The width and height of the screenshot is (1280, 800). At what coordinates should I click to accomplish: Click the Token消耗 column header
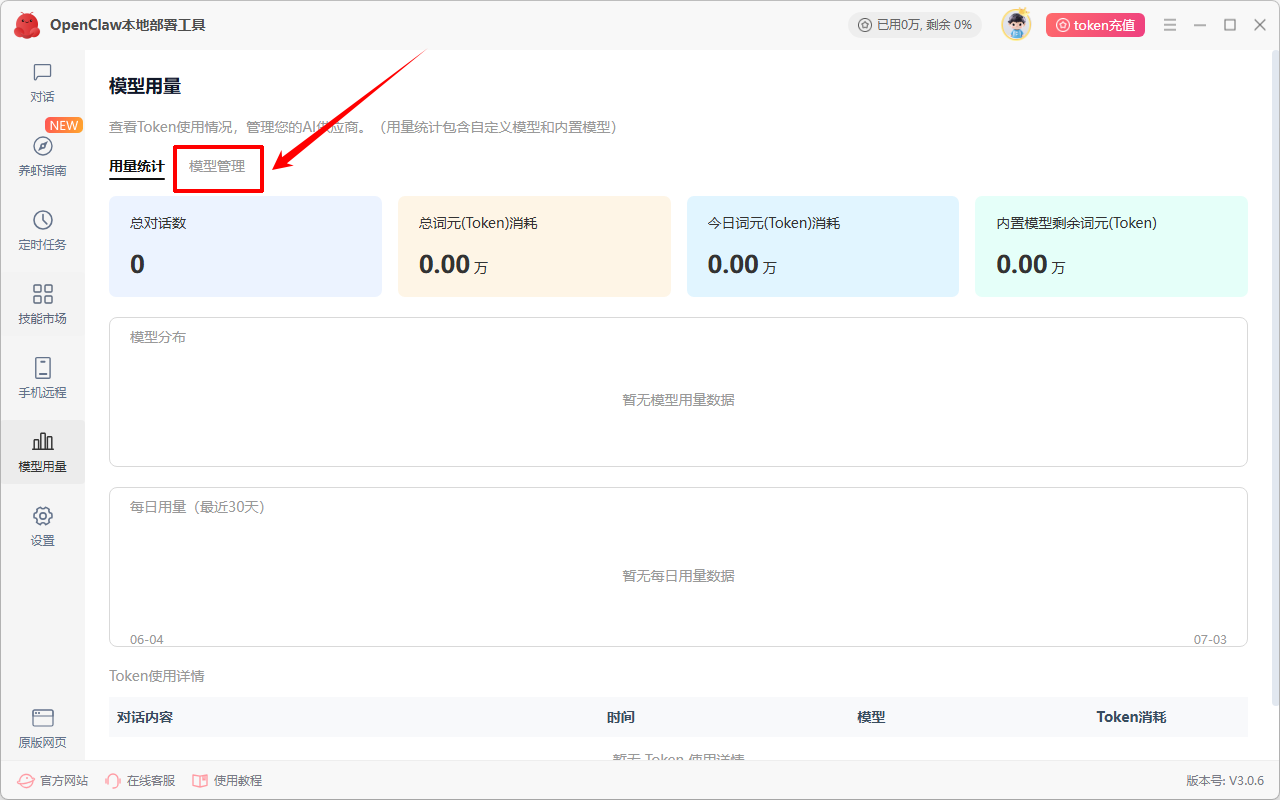1131,717
